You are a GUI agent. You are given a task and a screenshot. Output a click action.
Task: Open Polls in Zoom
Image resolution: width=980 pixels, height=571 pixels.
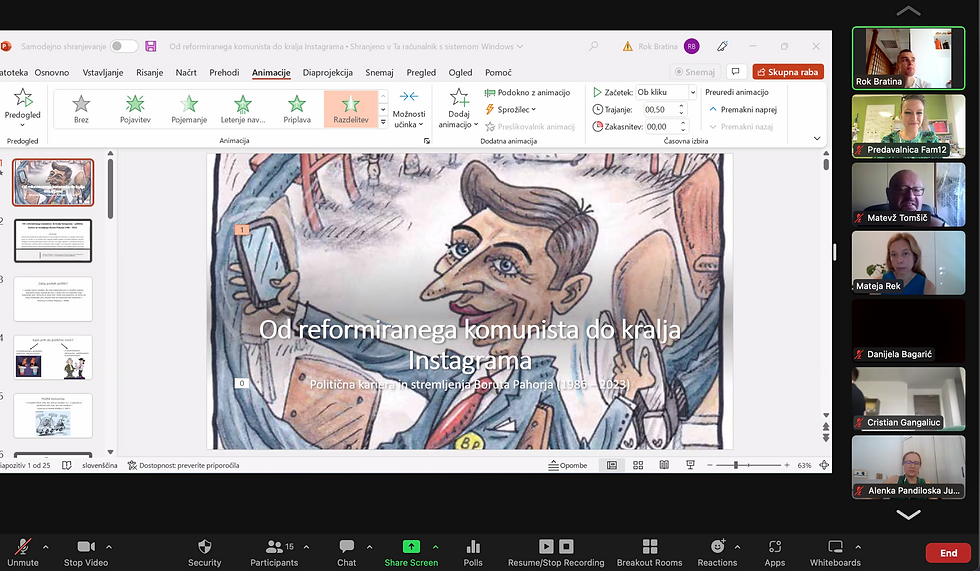[x=473, y=552]
